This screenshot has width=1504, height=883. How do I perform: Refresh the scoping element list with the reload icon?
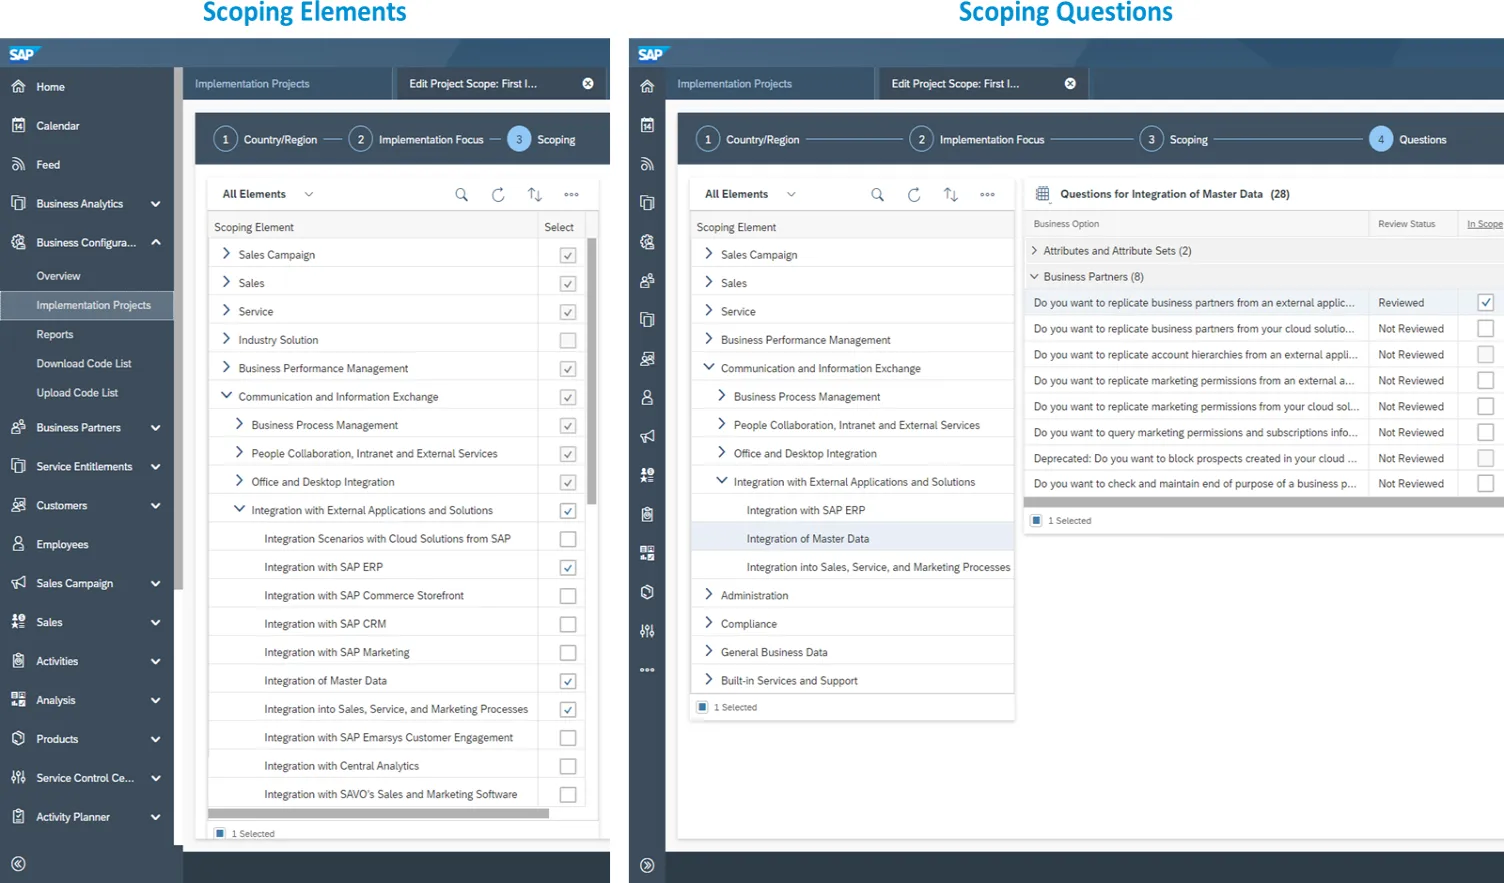[x=498, y=194]
